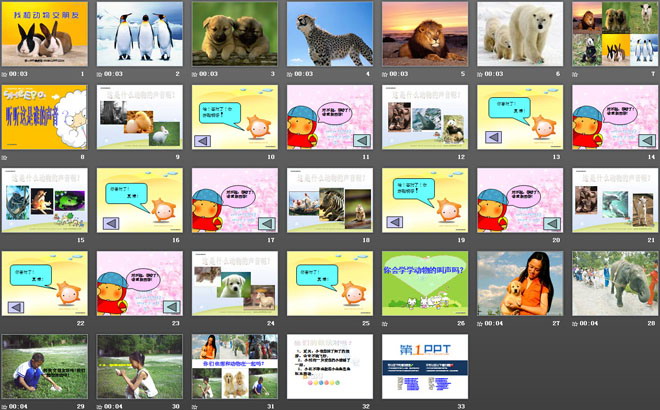This screenshot has height=410, width=660.
Task: Click the transition star icon under slide 2
Action: (x=99, y=75)
